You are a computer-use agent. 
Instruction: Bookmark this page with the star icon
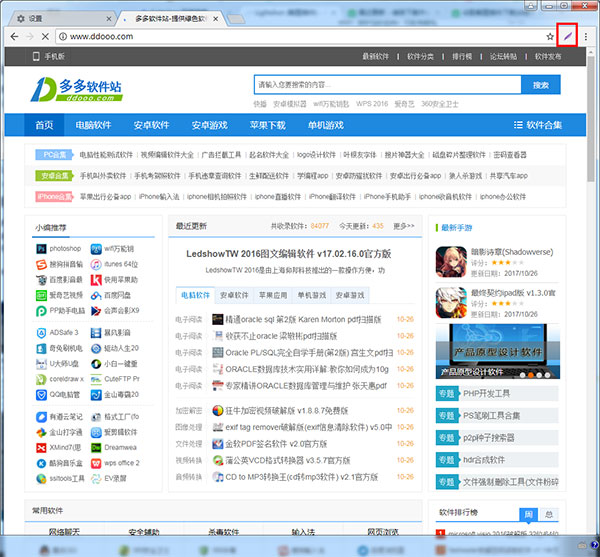550,36
